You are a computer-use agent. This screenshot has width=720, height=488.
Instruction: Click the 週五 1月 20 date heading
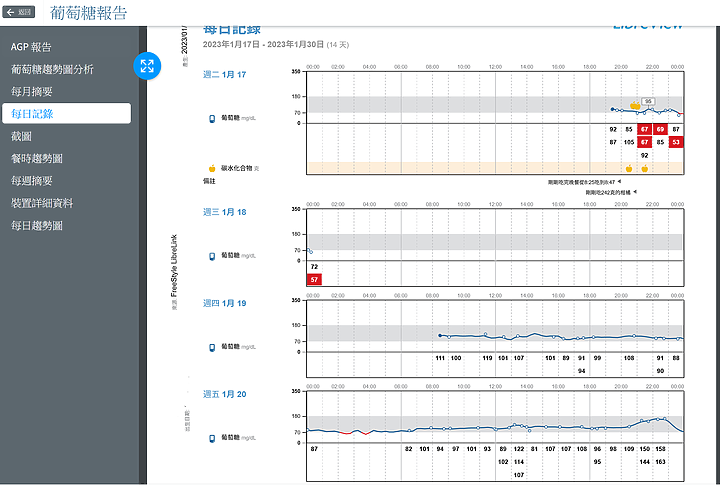coord(225,393)
